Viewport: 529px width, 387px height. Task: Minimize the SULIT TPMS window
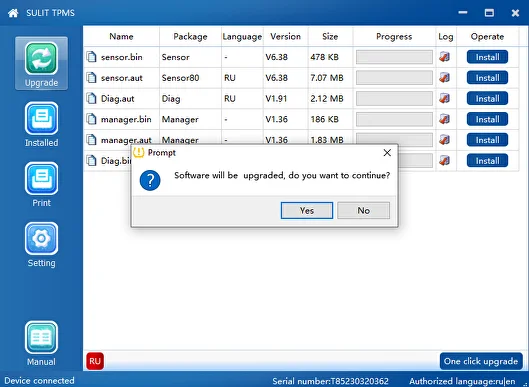click(x=463, y=13)
